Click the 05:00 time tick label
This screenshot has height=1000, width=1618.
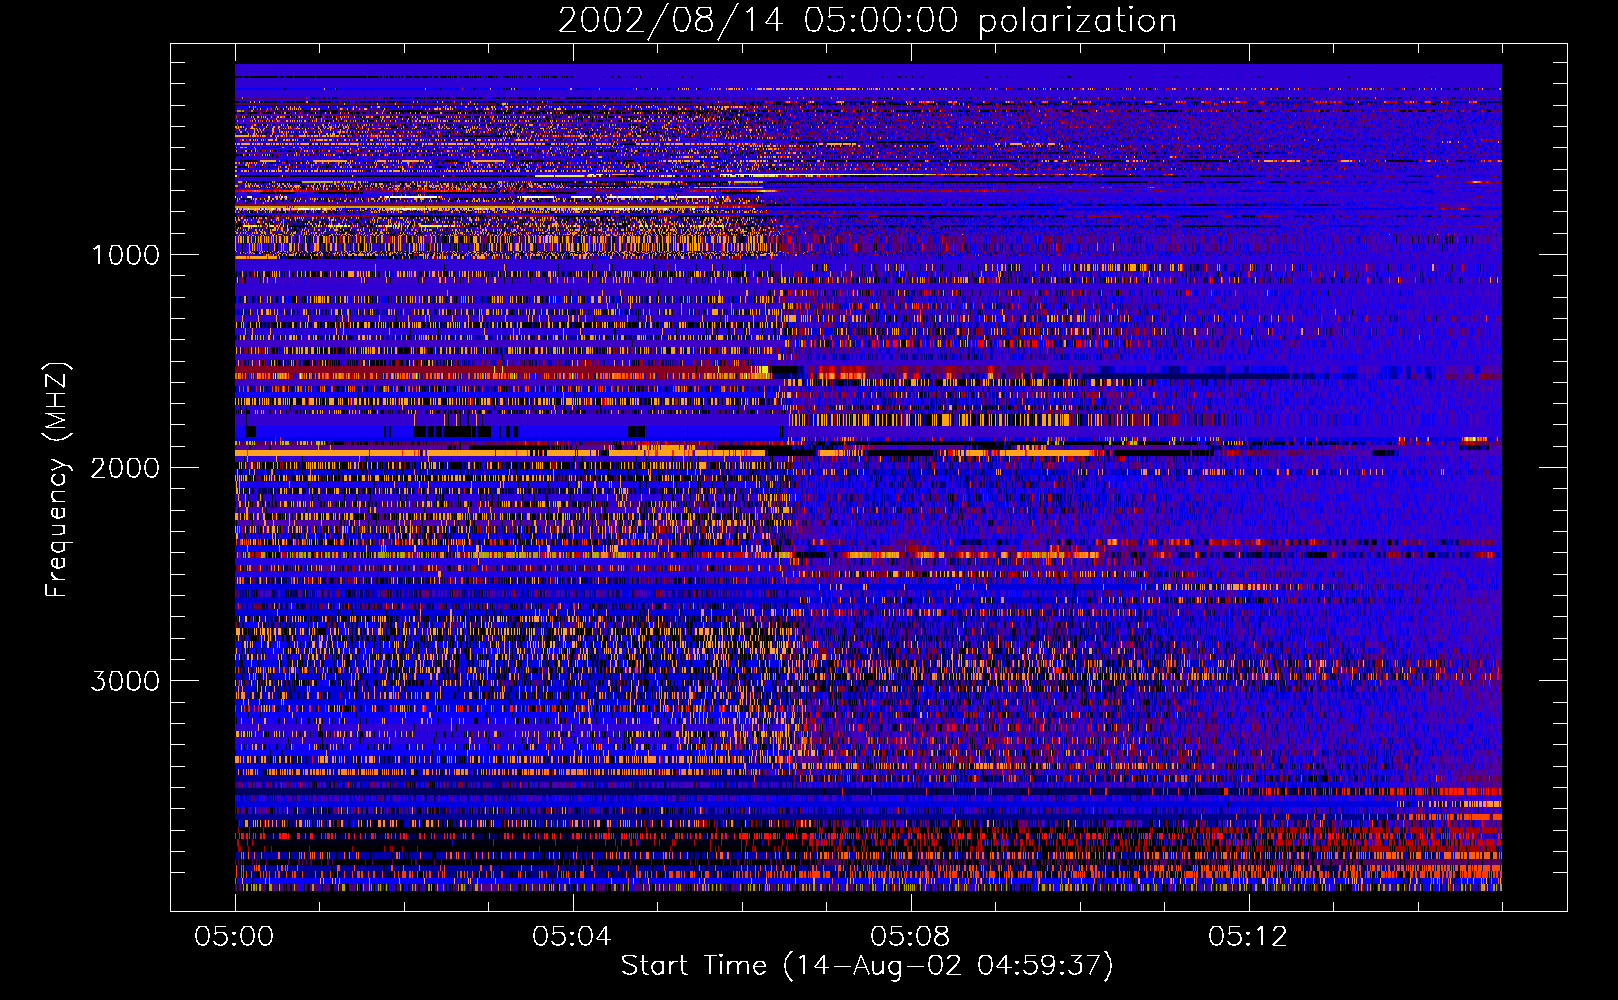(234, 937)
